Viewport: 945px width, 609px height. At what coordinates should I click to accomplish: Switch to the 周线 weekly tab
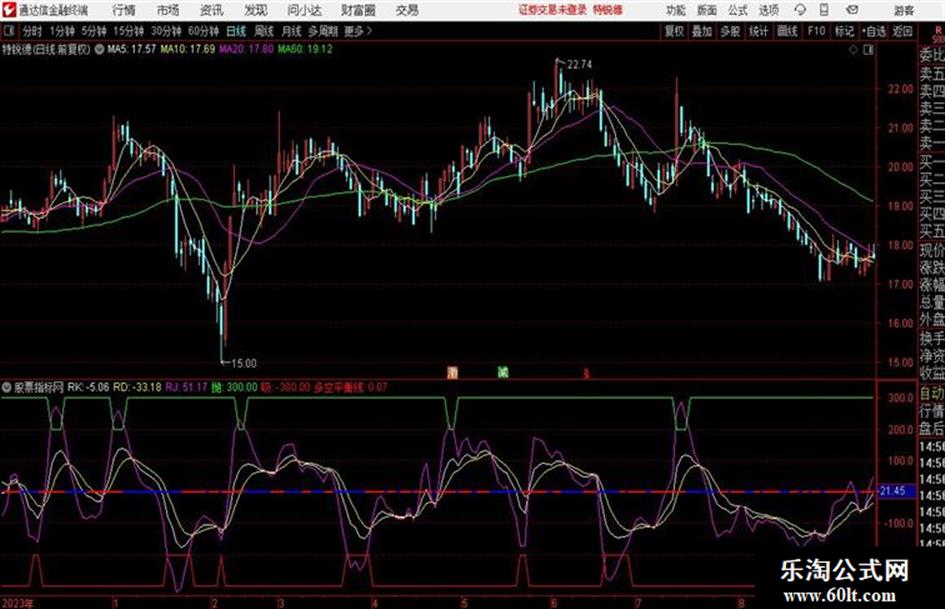coord(264,31)
